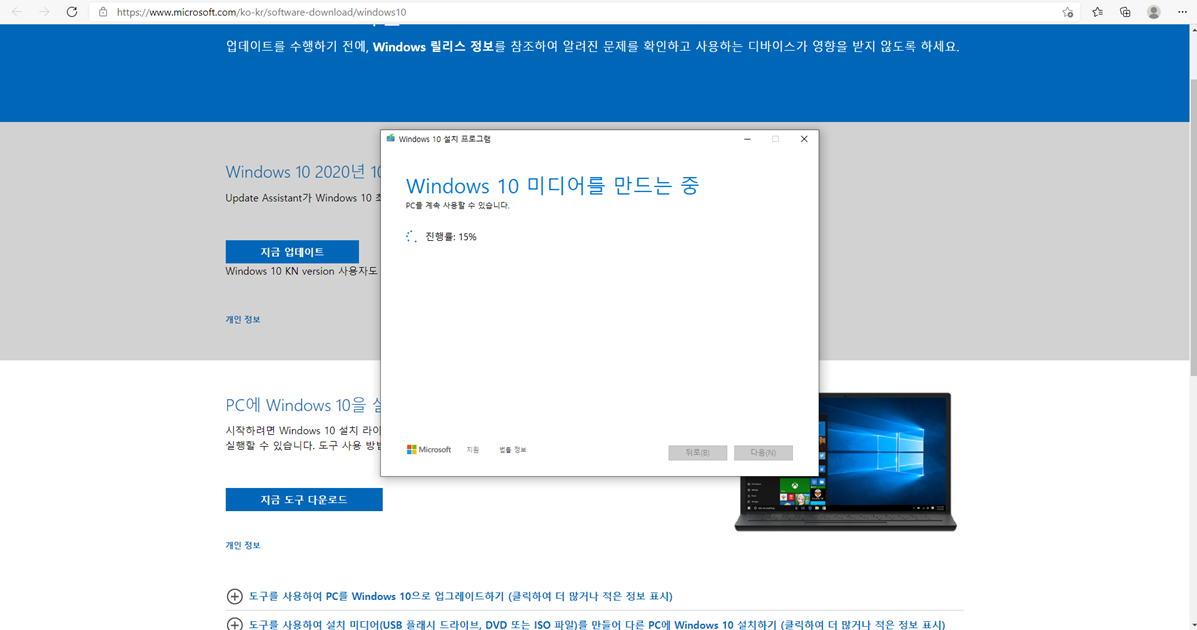Click the PC에 Windows 10을 heading

point(303,405)
